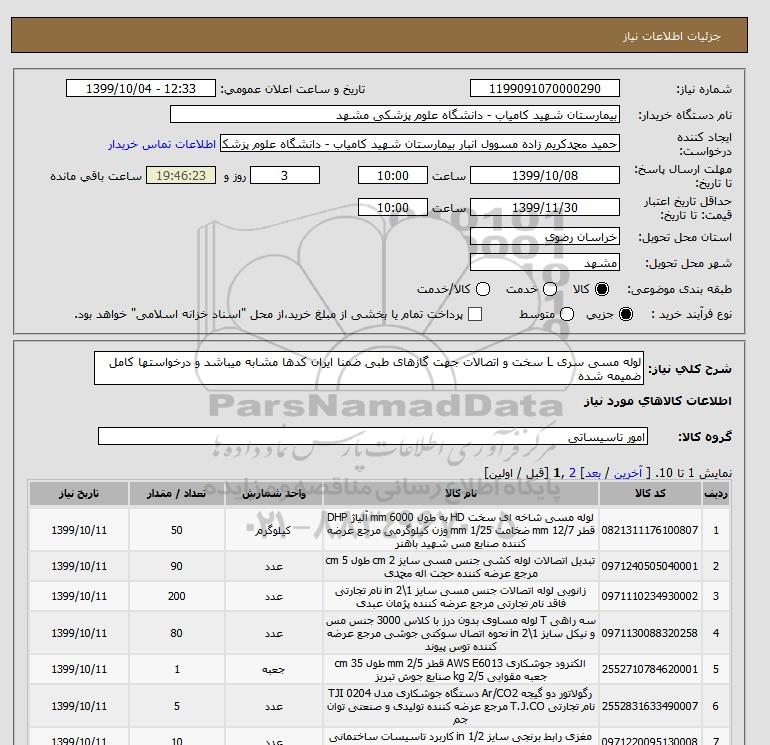Click the remaining time countdown 19:46:23
Screen dimensions: 770x745
tap(181, 175)
